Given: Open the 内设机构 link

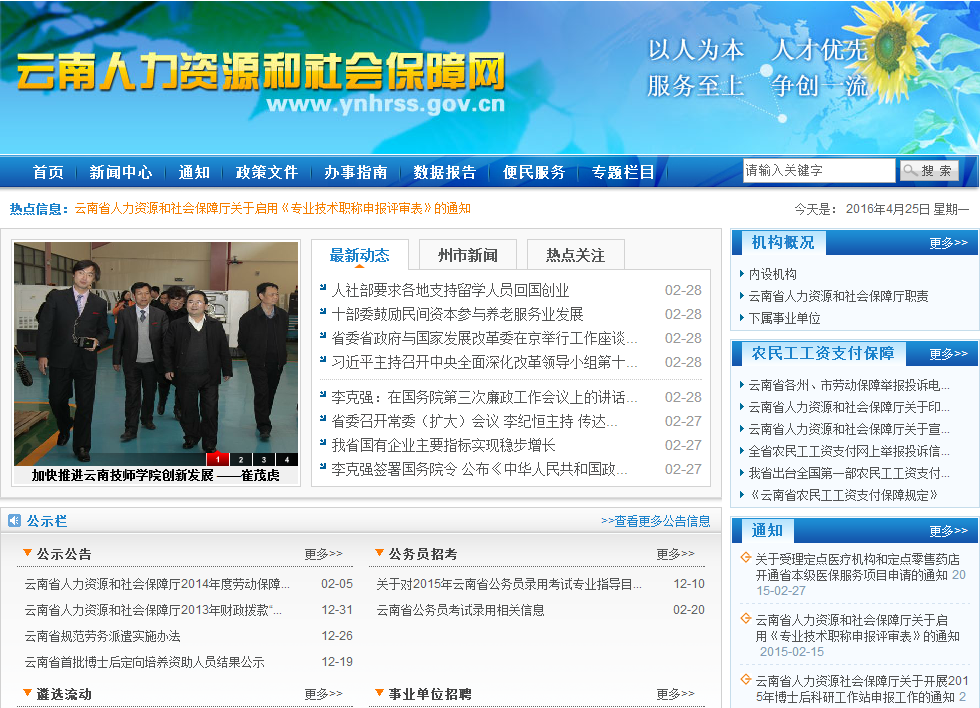Looking at the screenshot, I should click(x=772, y=274).
